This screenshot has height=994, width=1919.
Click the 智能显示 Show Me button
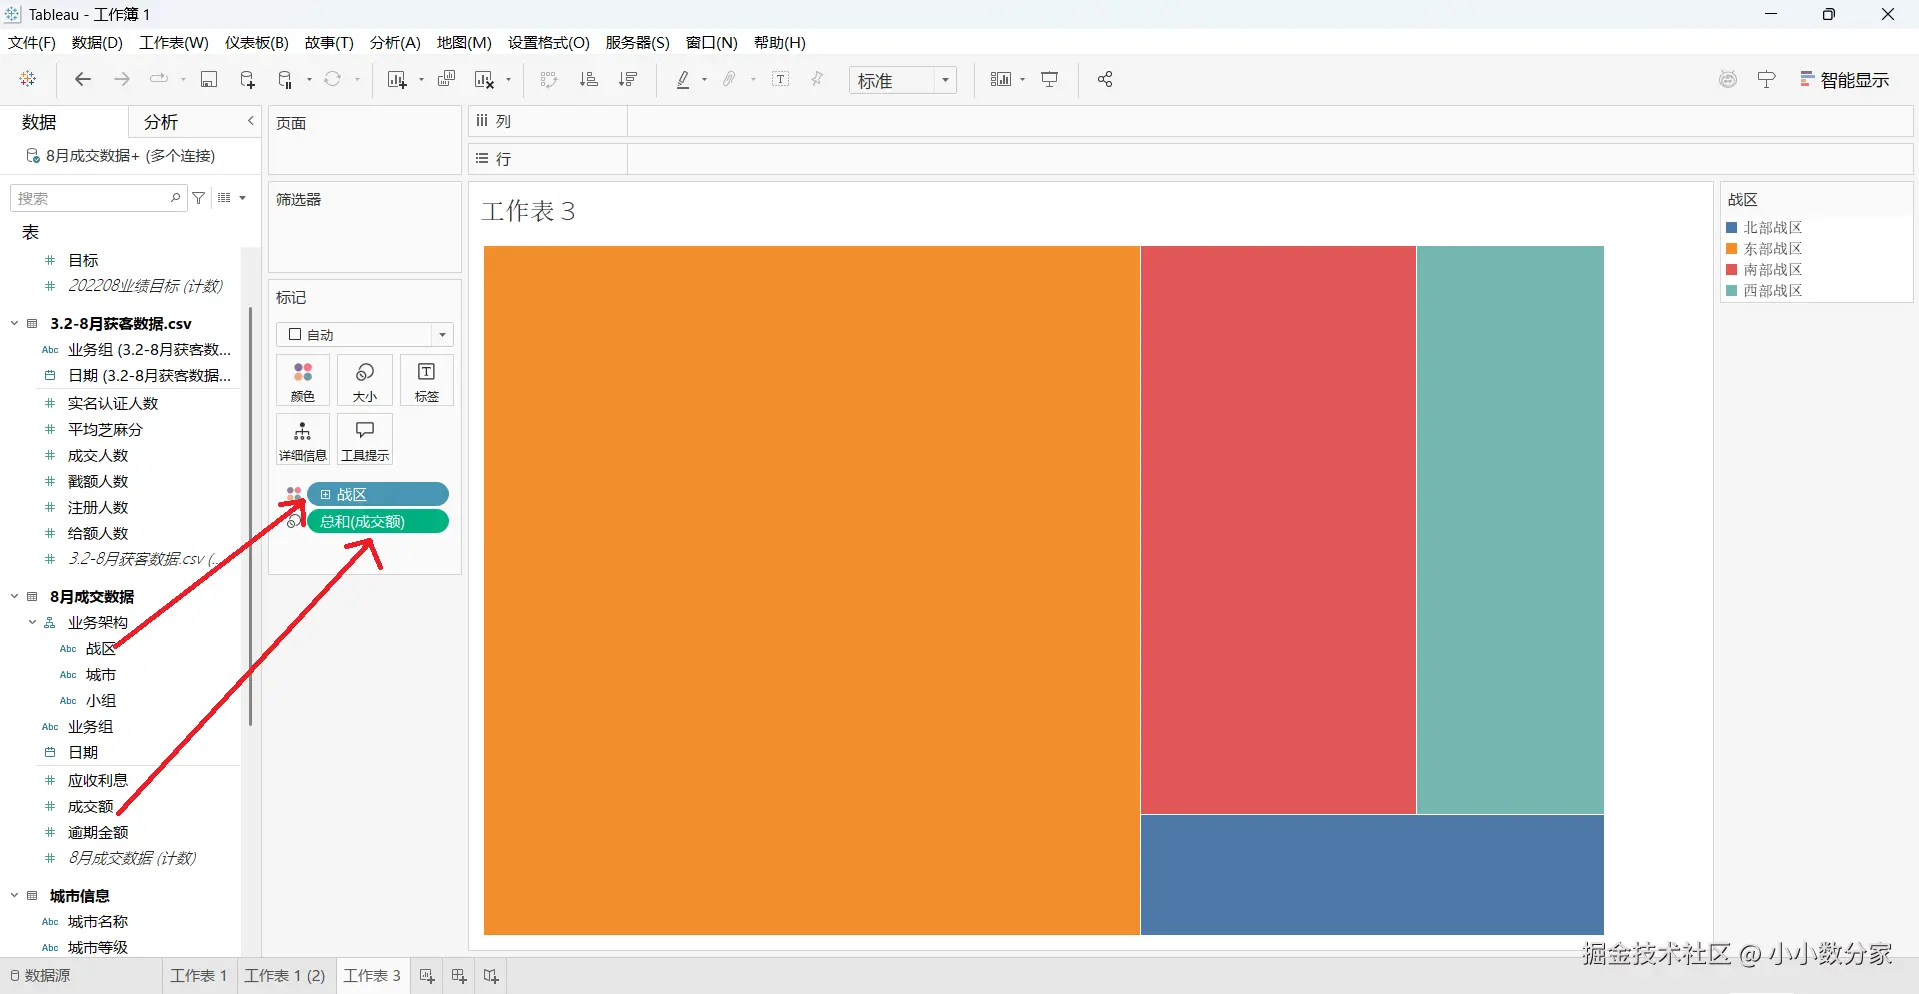click(1845, 80)
